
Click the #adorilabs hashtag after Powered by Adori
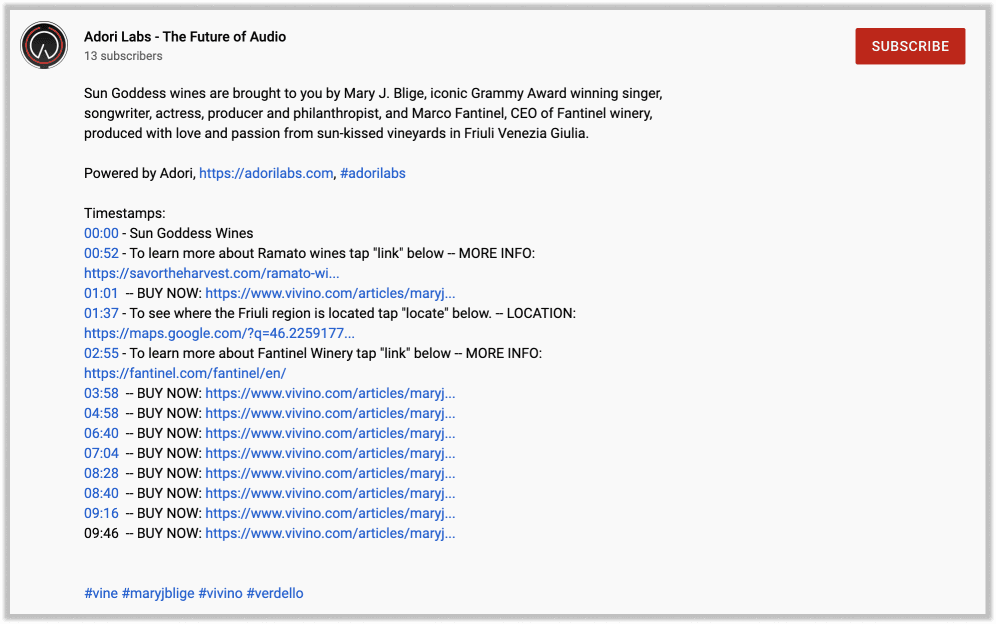click(372, 173)
